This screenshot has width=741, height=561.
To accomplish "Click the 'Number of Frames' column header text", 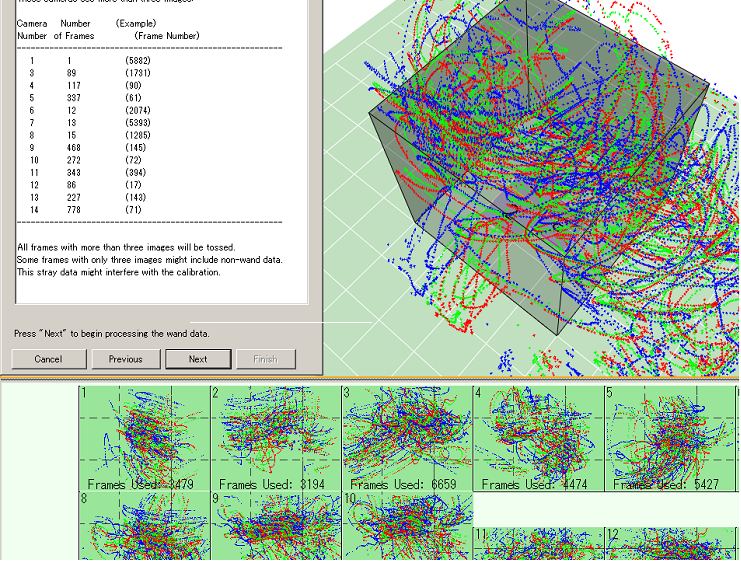I will tap(74, 29).
